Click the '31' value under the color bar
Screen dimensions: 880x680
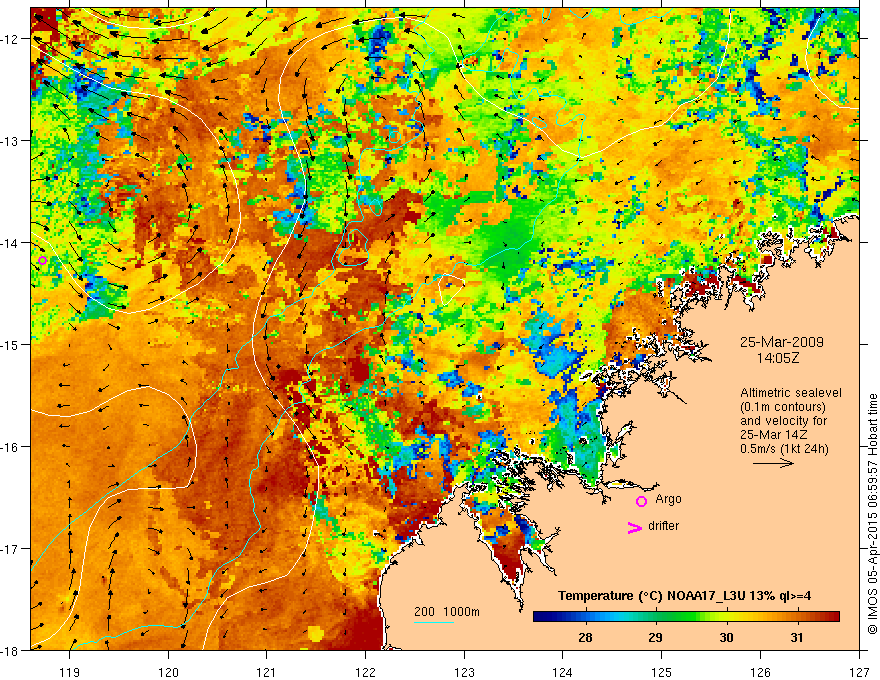click(x=796, y=637)
